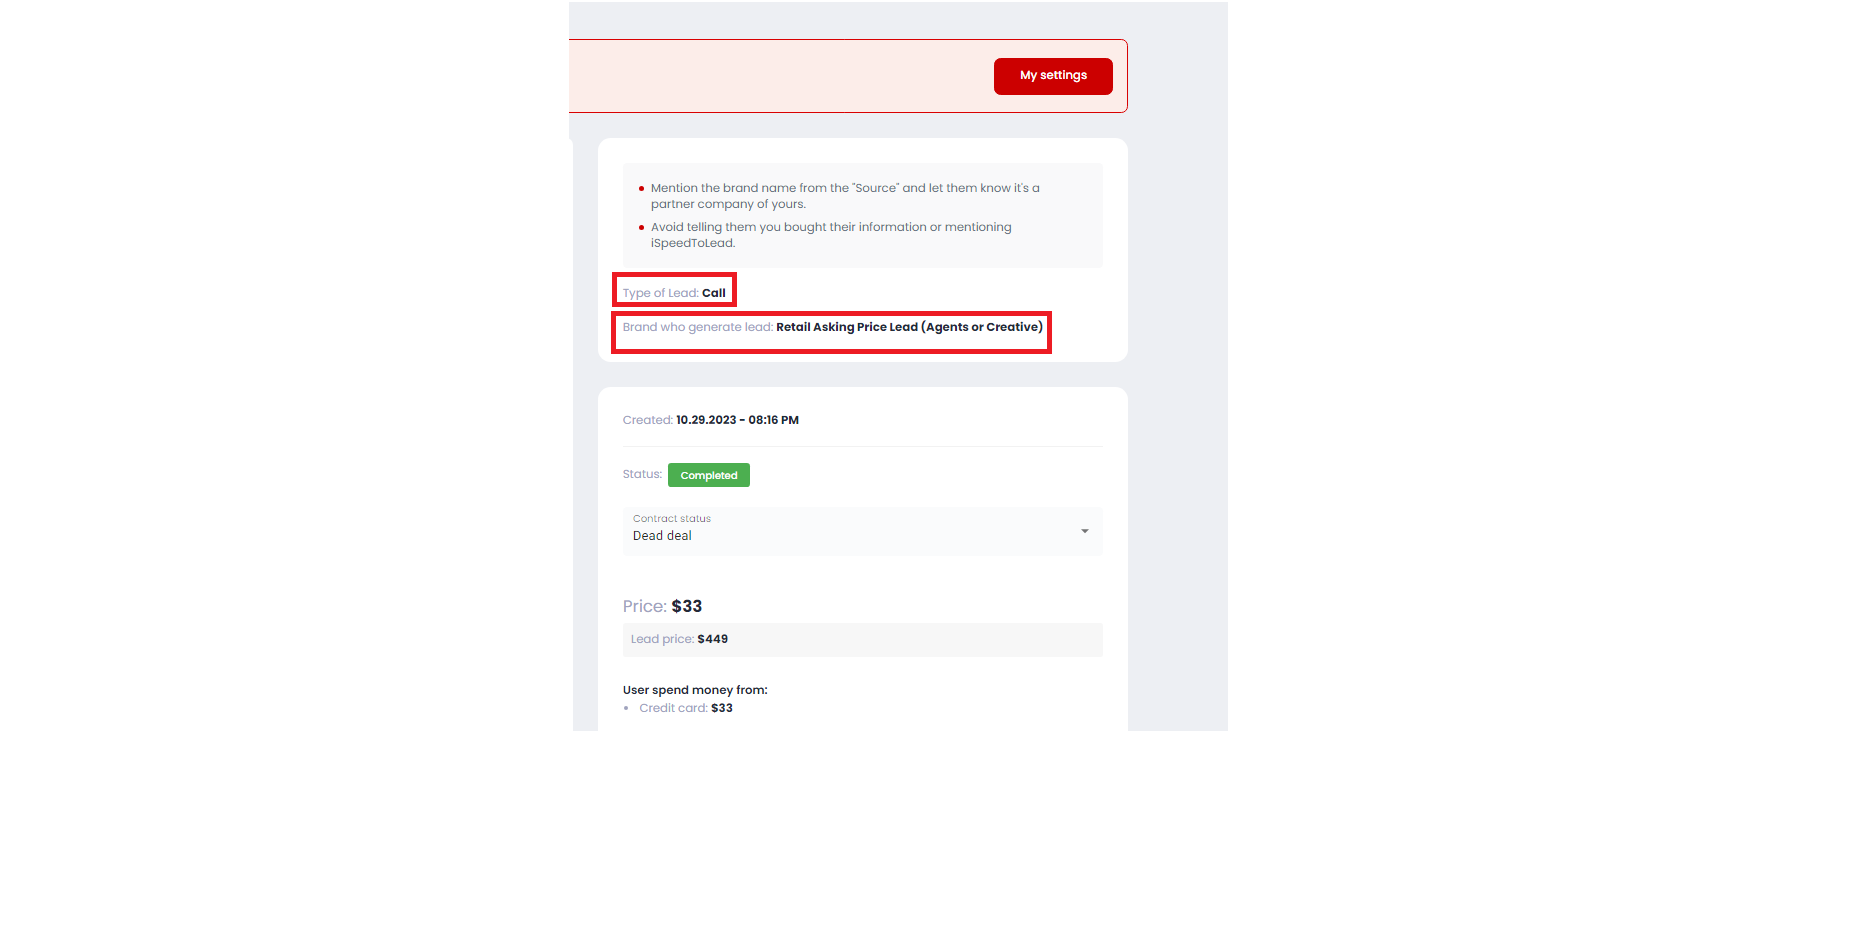Image resolution: width=1859 pixels, height=929 pixels.
Task: Click the User spend money from heading
Action: pos(695,690)
